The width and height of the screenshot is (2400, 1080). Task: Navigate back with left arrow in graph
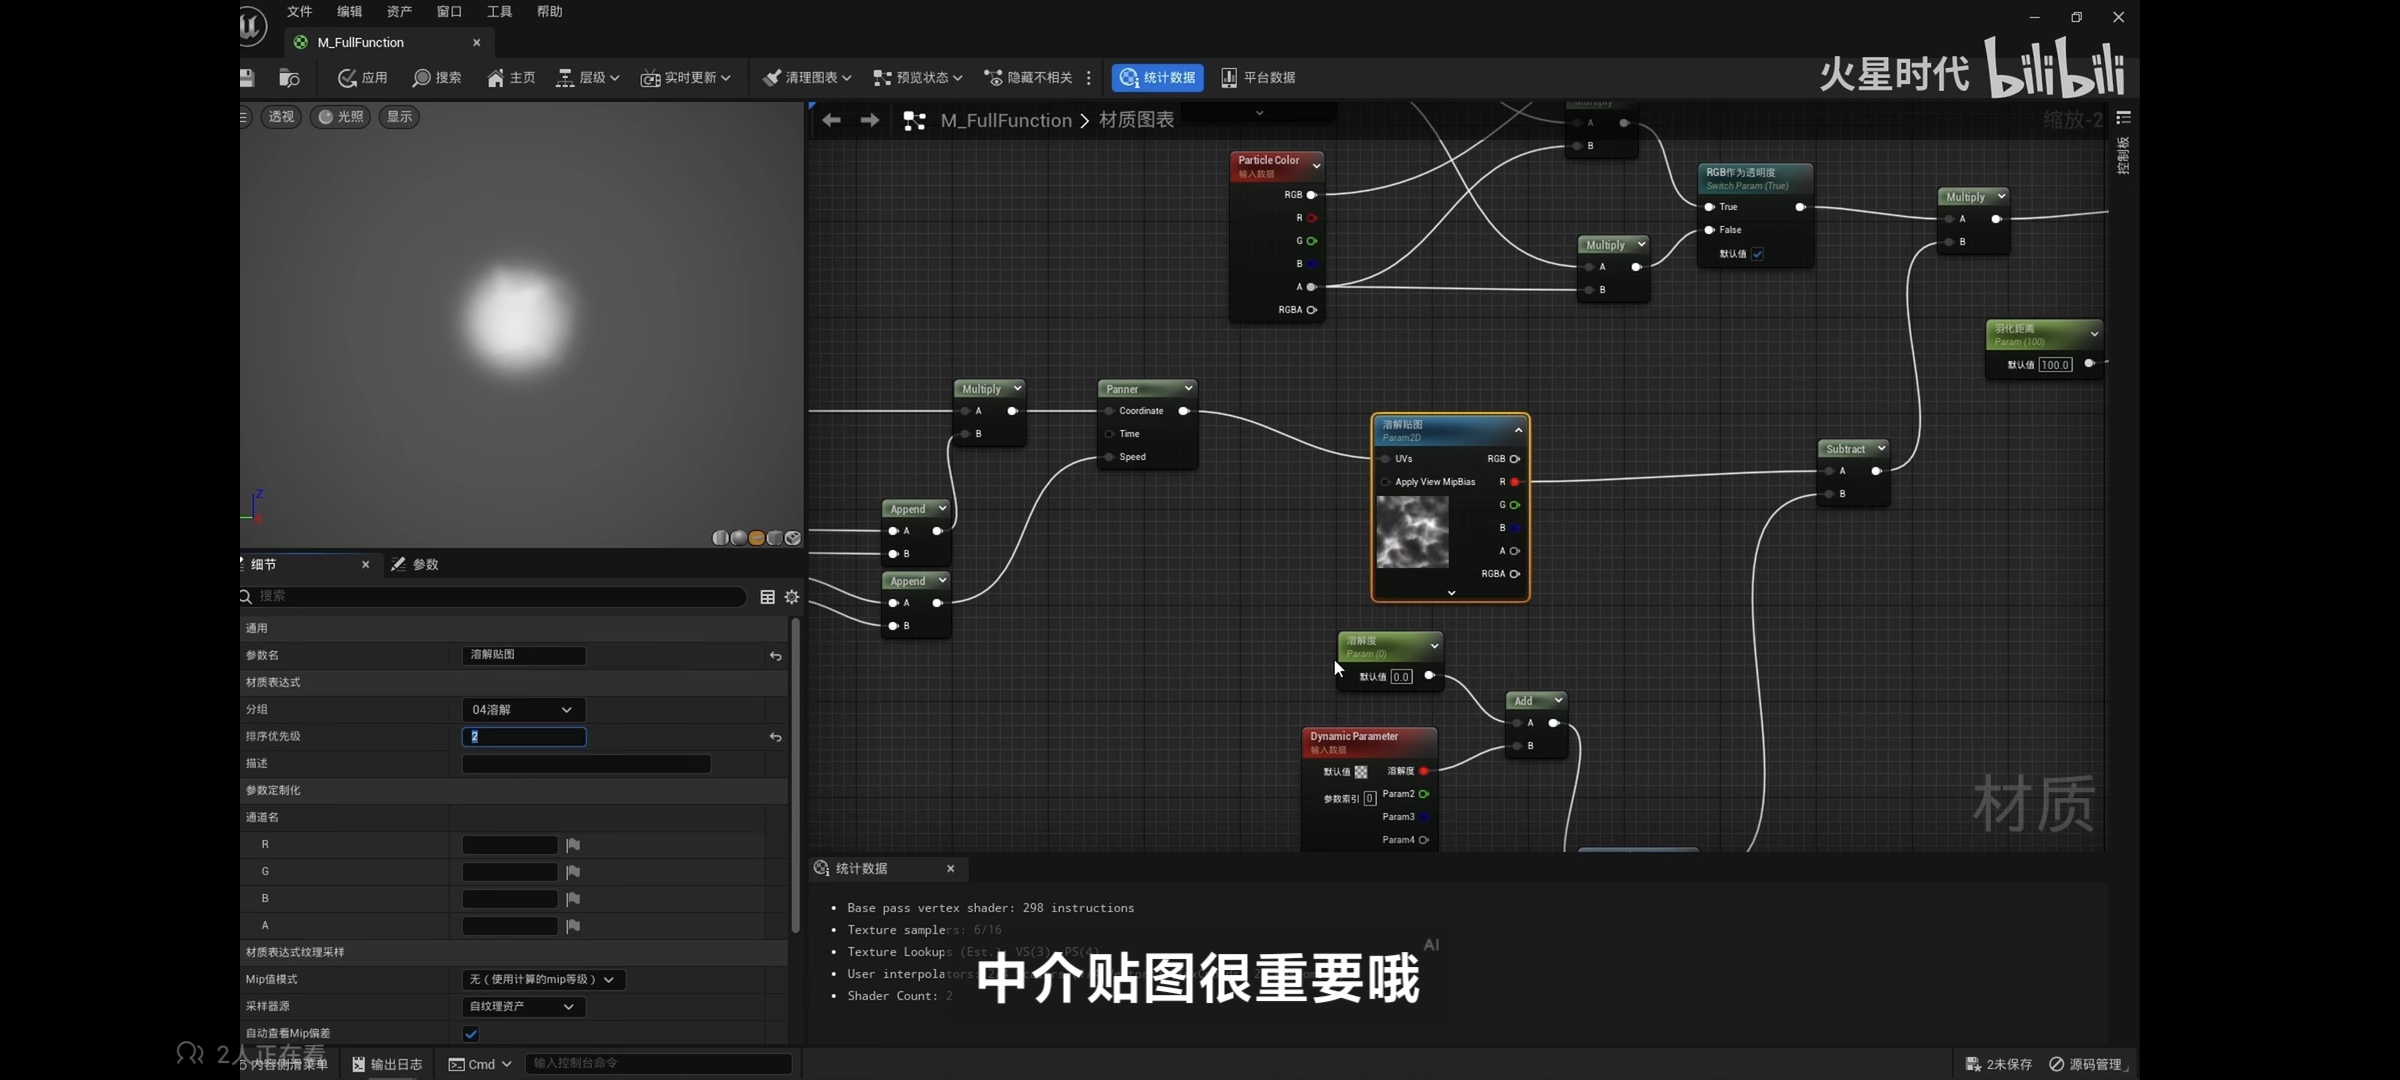(831, 121)
